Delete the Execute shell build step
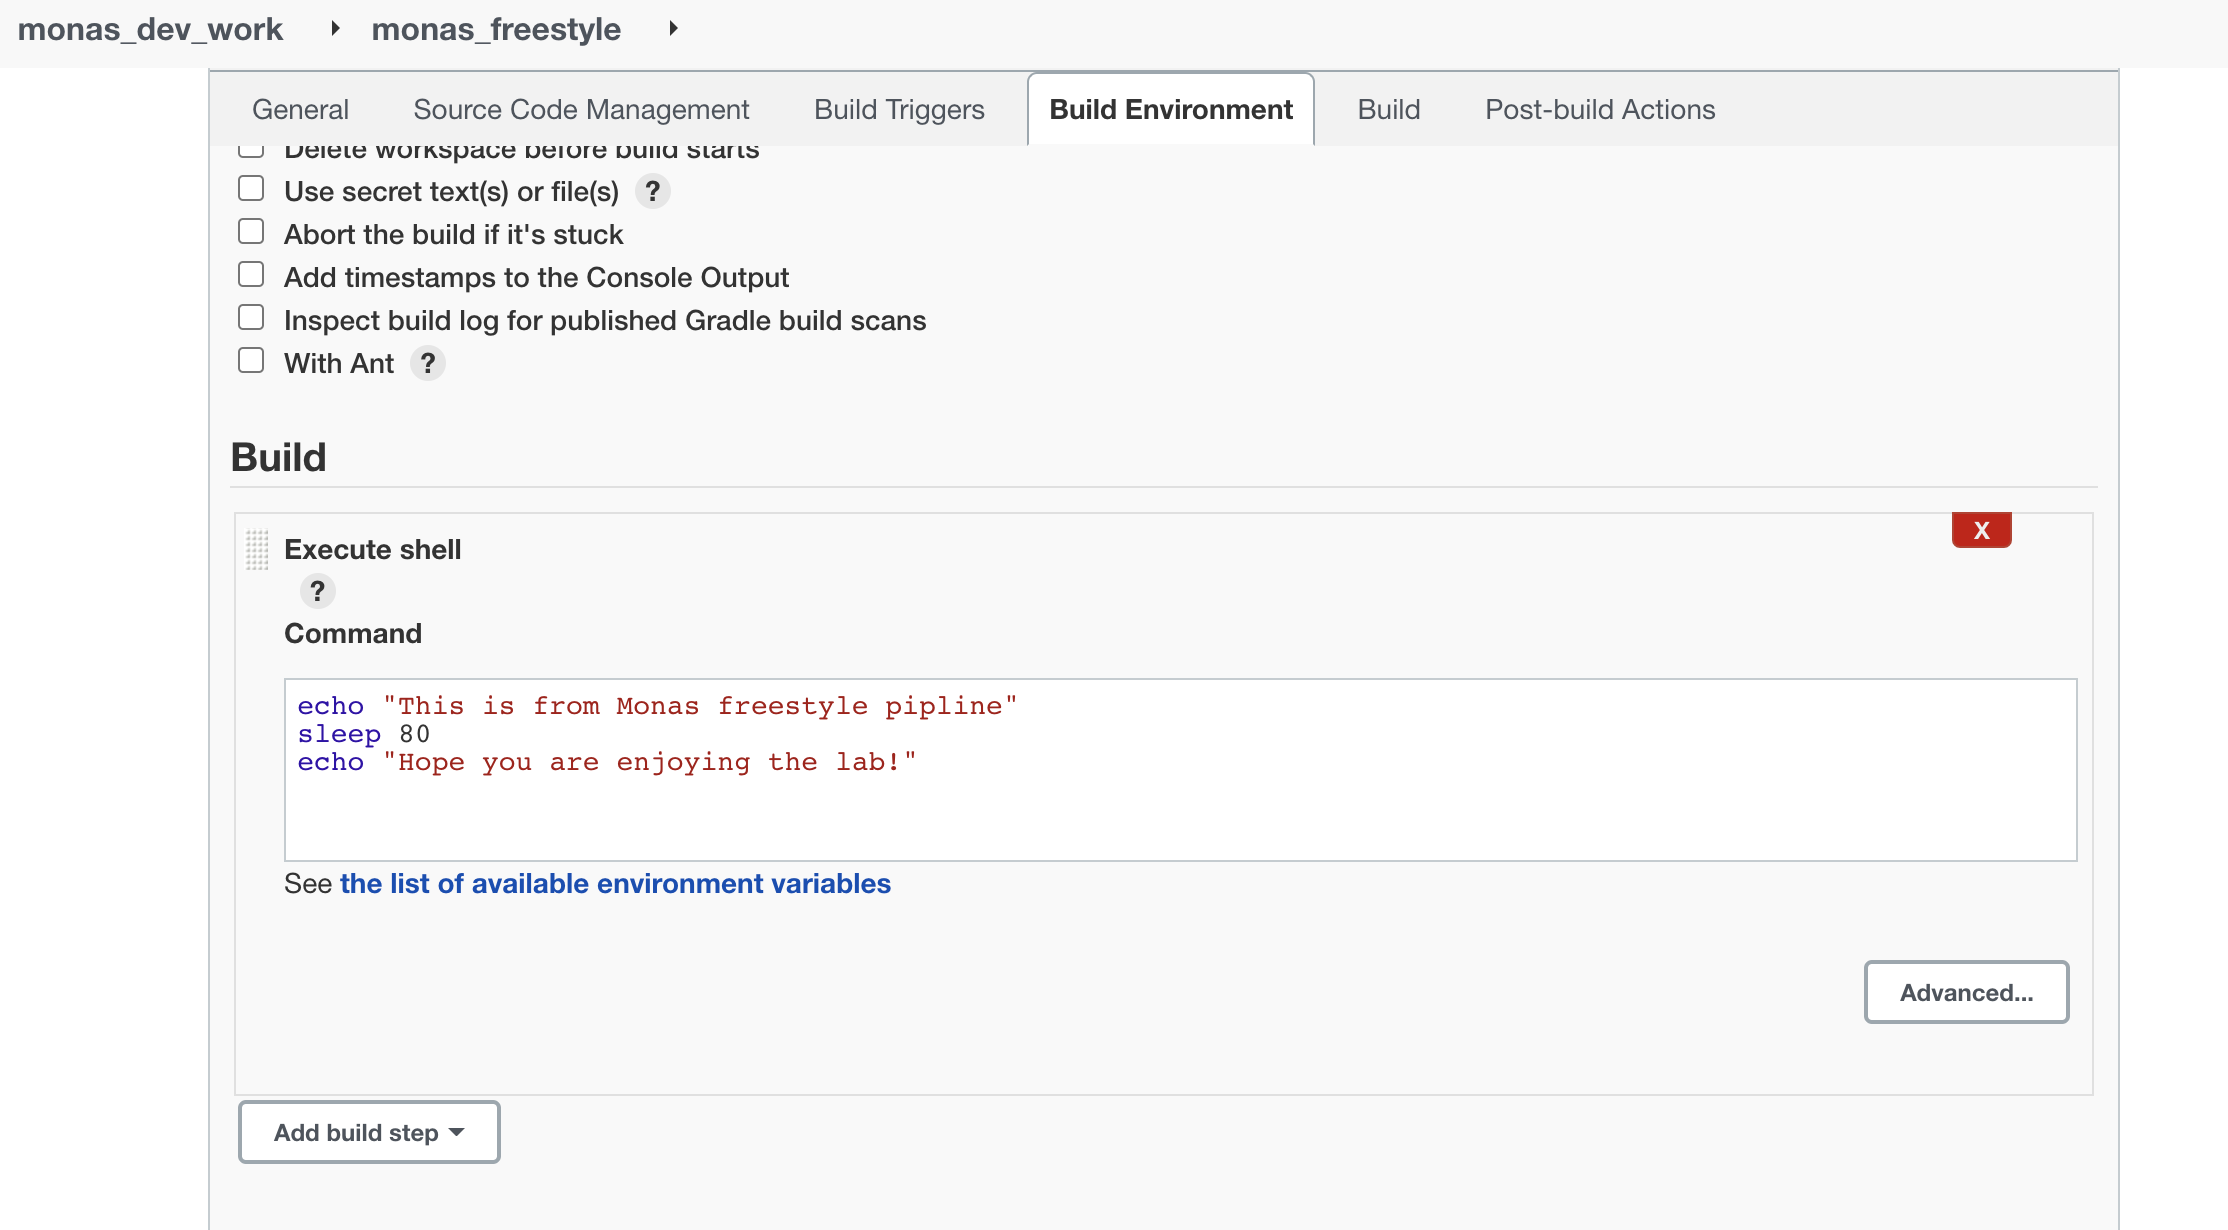 pyautogui.click(x=1981, y=530)
